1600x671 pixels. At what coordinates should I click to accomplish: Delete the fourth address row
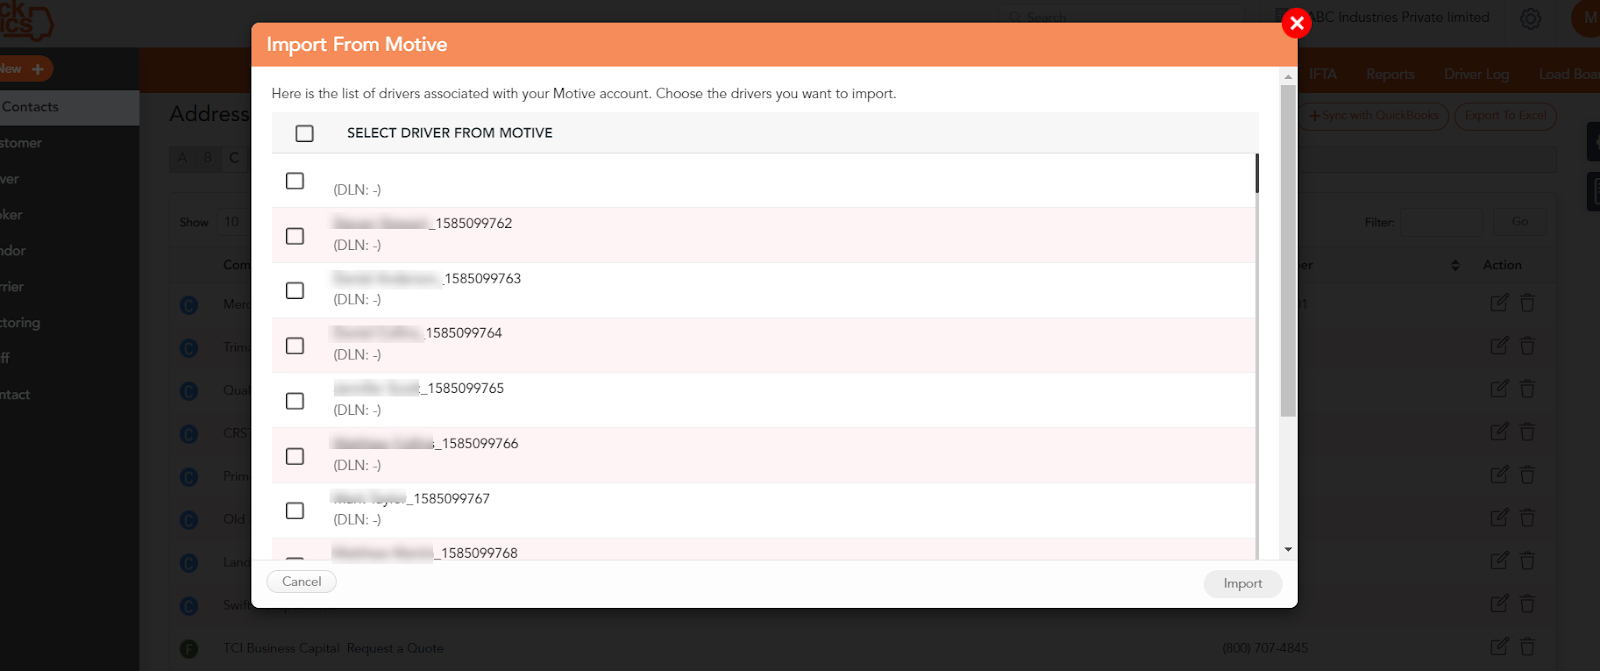click(1527, 432)
